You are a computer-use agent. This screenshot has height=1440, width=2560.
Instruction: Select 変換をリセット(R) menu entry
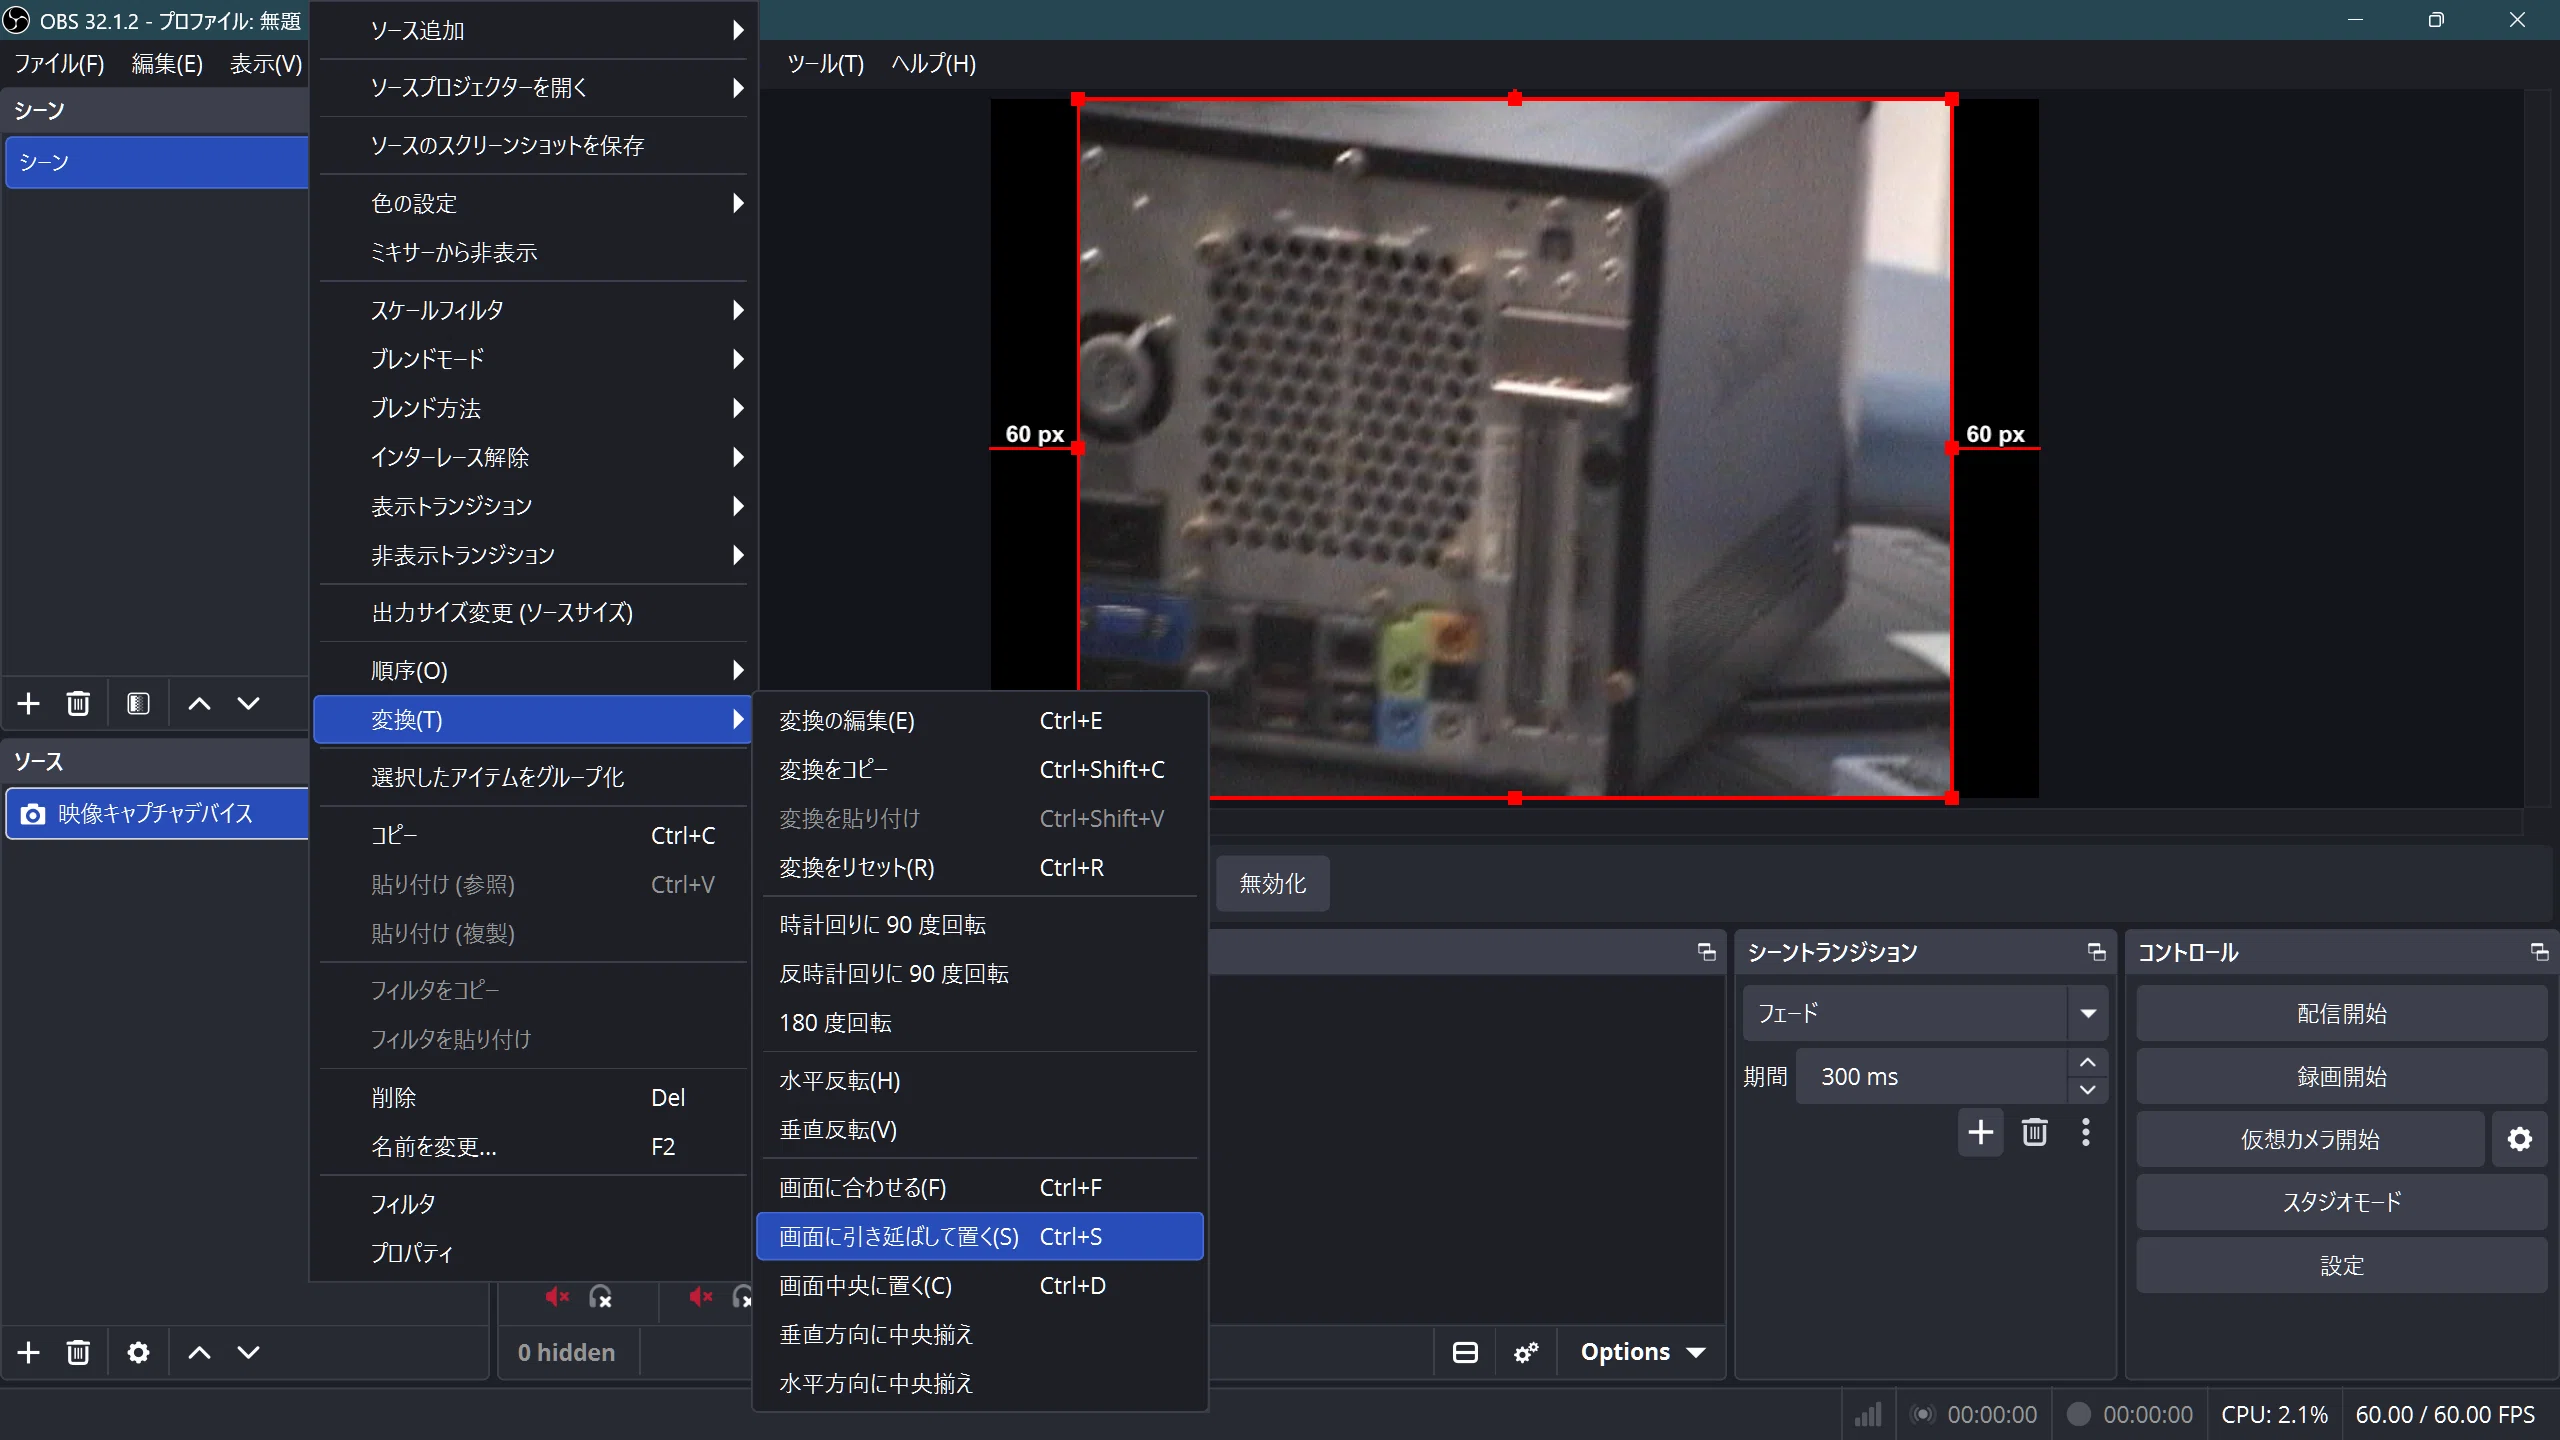pos(980,867)
